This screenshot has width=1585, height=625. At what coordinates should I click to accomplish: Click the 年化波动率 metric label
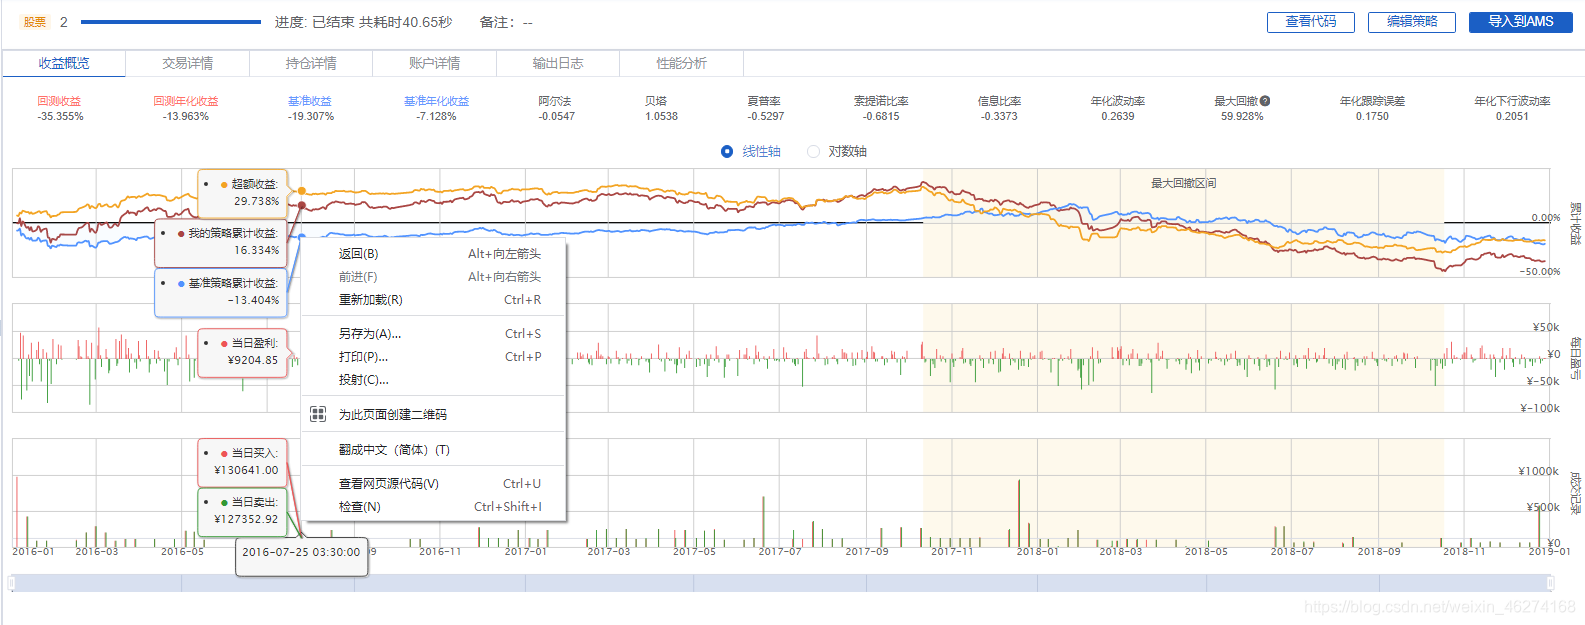click(1118, 101)
